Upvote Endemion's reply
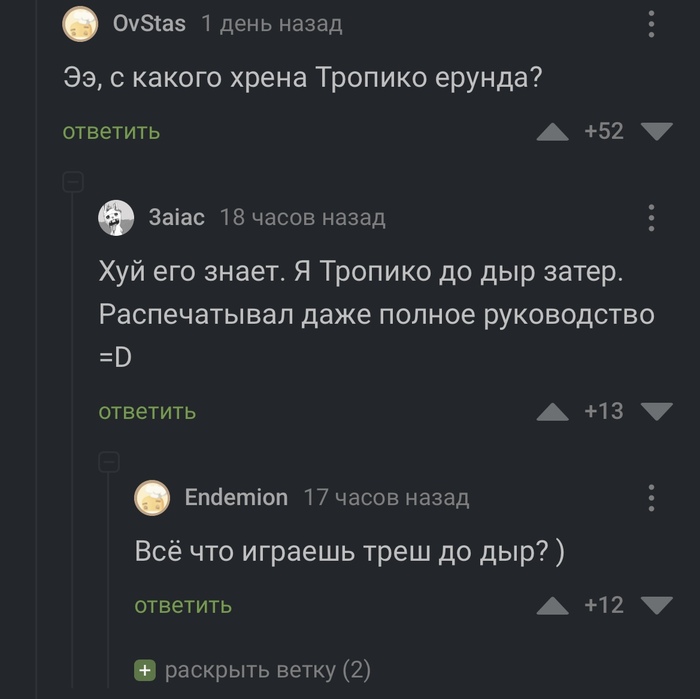Screen dimensions: 700x699 pyautogui.click(x=552, y=605)
